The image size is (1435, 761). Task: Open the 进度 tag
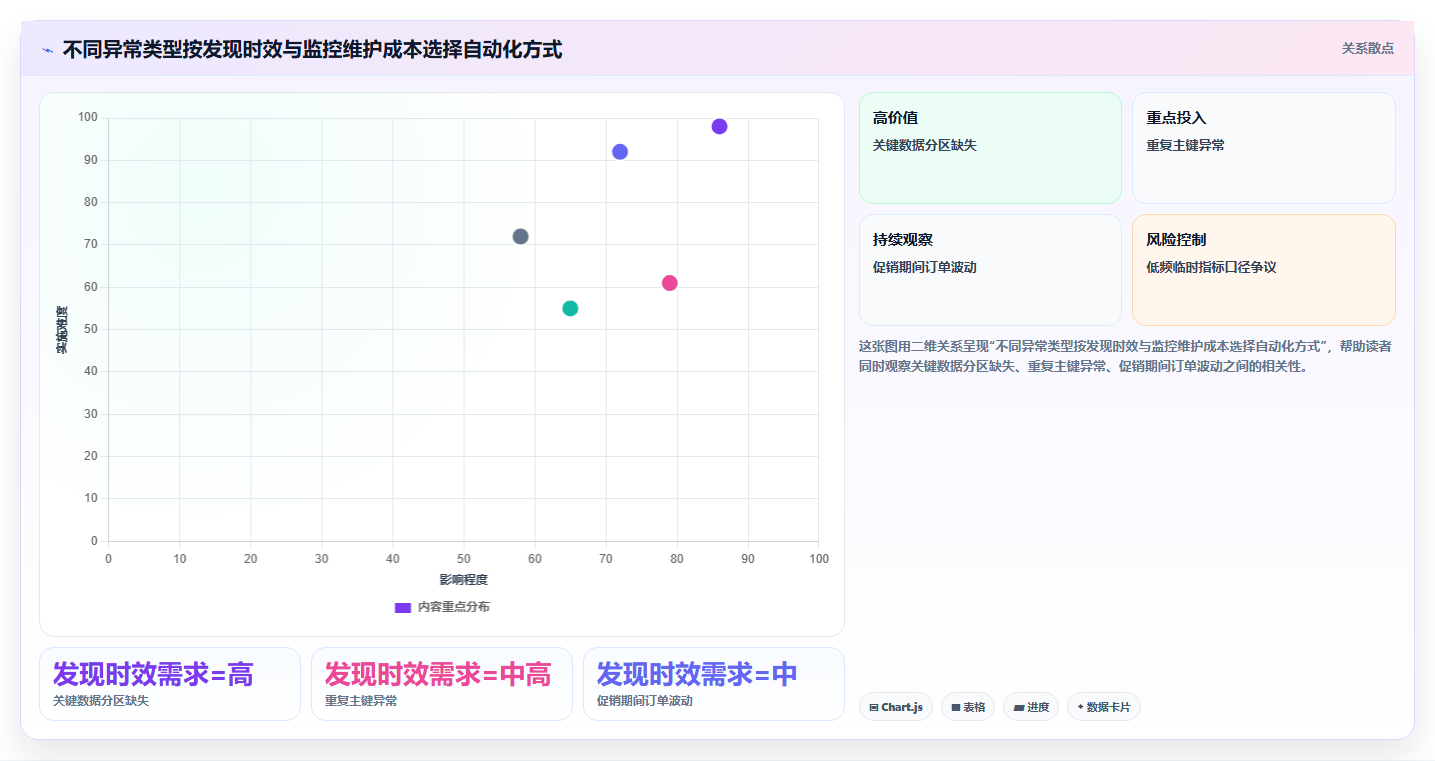tap(1031, 707)
